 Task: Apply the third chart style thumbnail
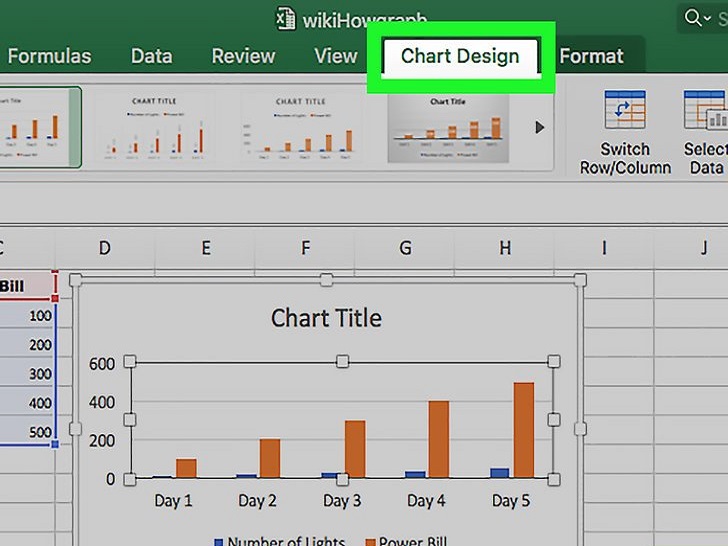tap(300, 127)
